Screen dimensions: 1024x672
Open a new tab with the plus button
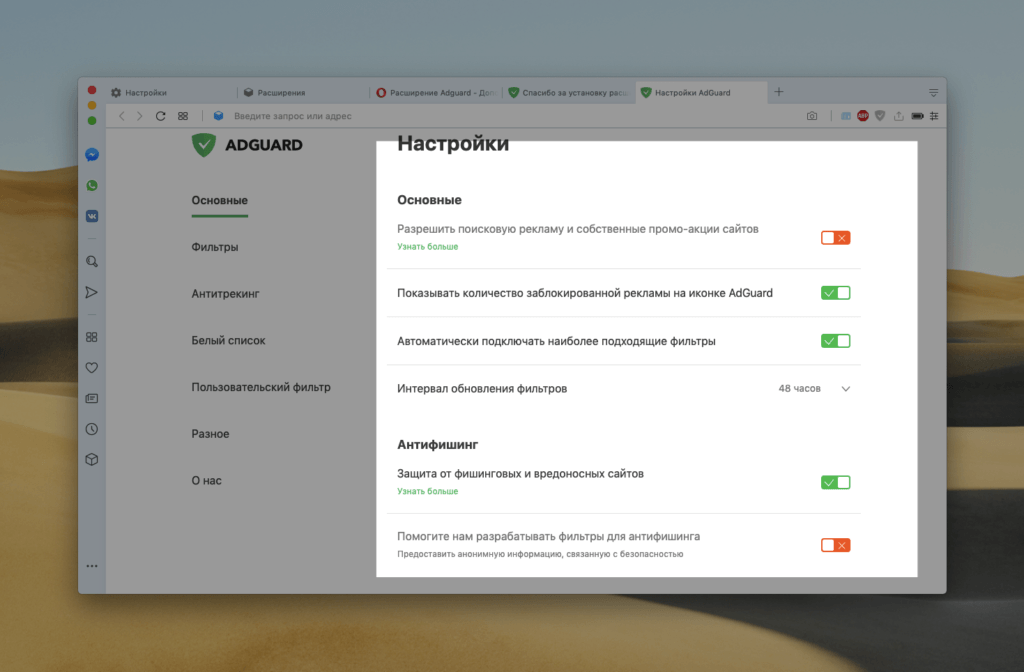click(x=778, y=92)
